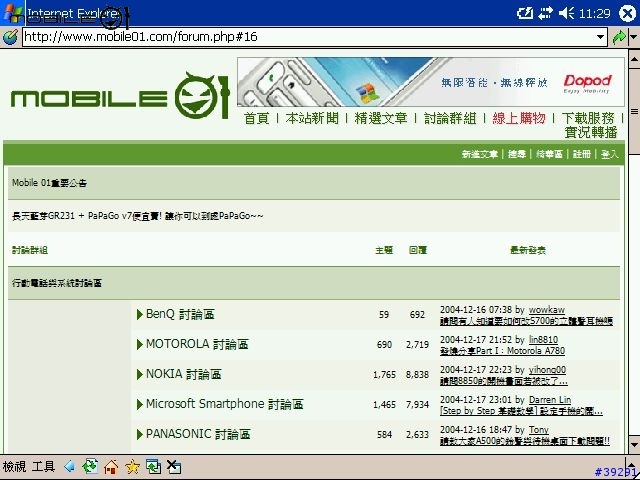Open the 工具 (Tools) menu
Image resolution: width=640 pixels, height=480 pixels.
(43, 466)
